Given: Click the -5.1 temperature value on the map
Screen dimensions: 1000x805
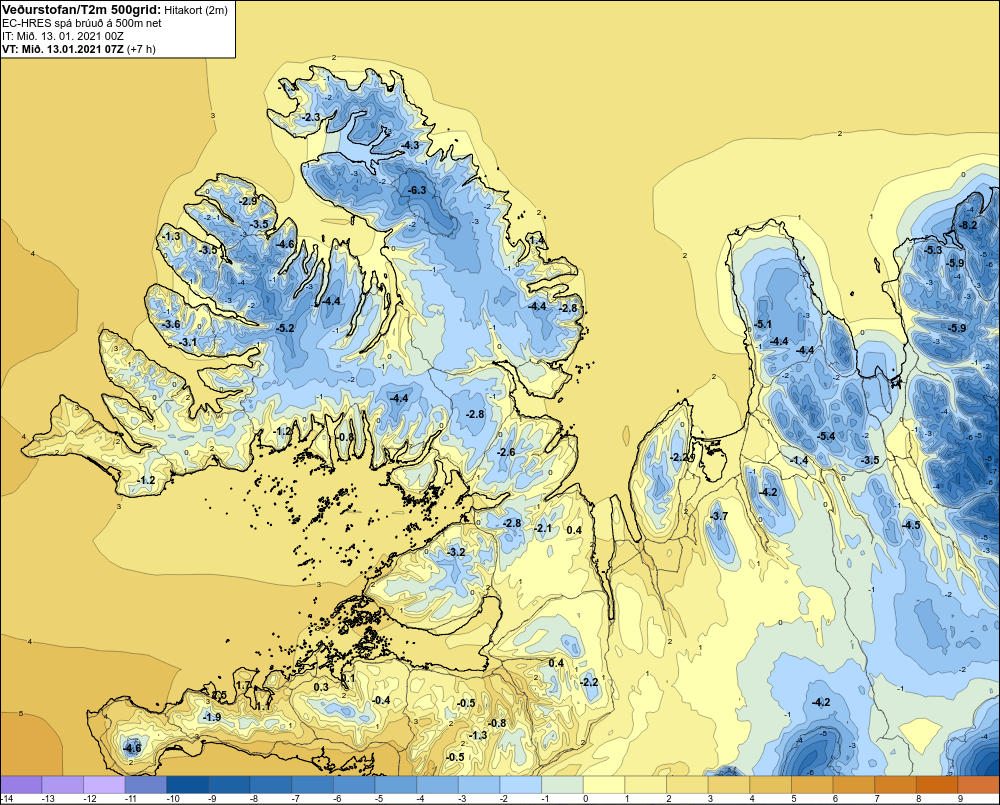Looking at the screenshot, I should pos(763,324).
